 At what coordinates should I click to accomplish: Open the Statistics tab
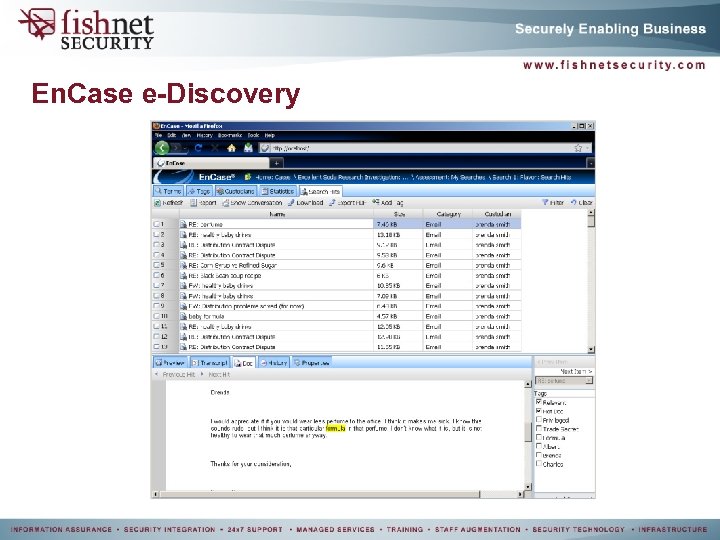point(277,191)
